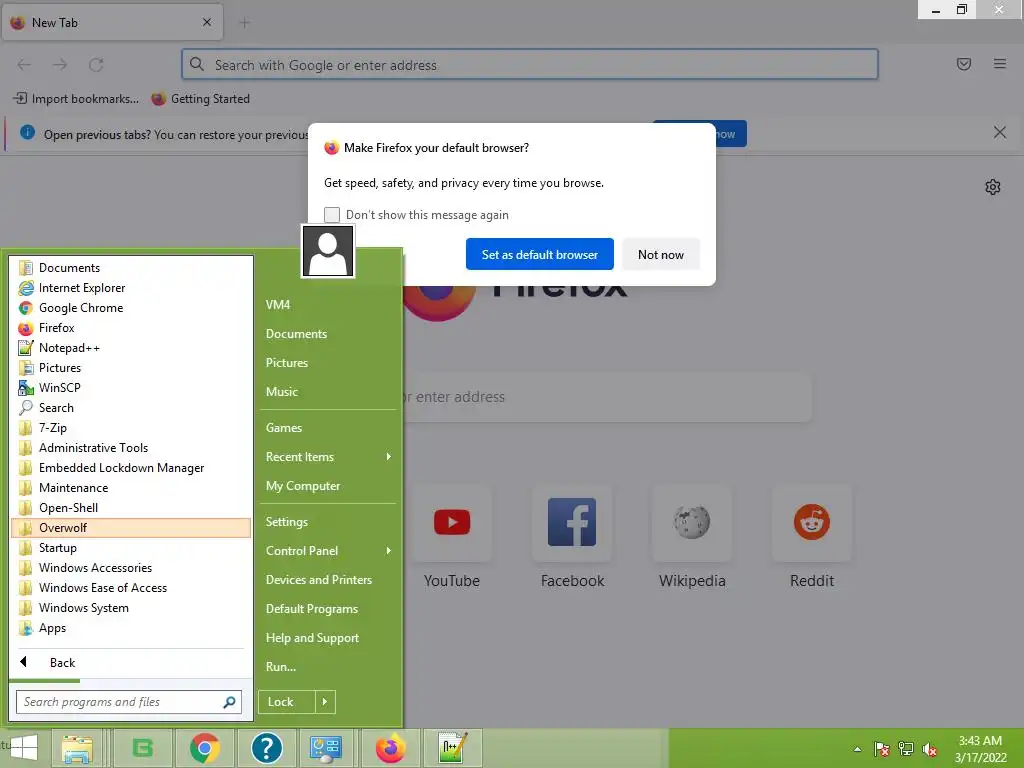Open Settings from the Start menu

coord(328,522)
